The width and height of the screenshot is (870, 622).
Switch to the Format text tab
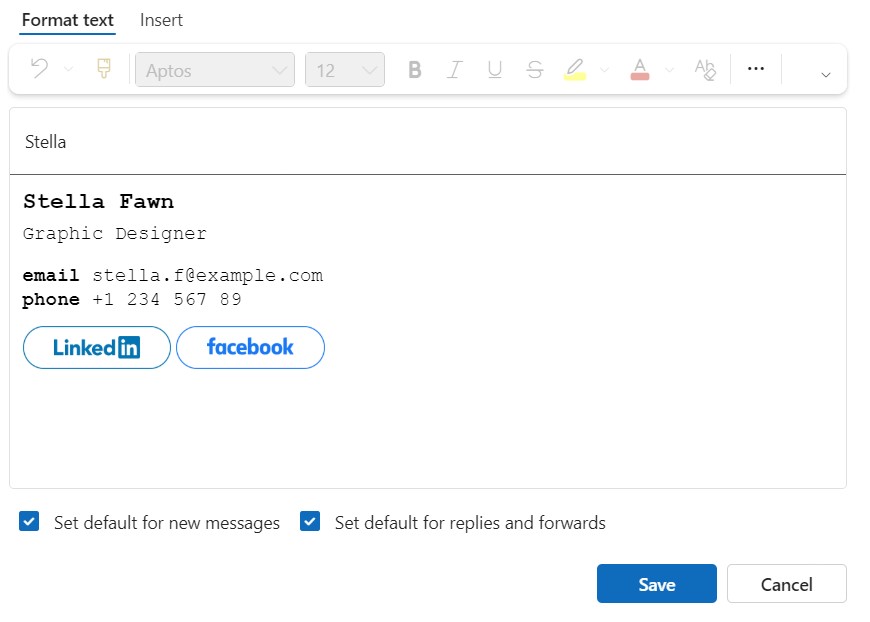pyautogui.click(x=68, y=21)
